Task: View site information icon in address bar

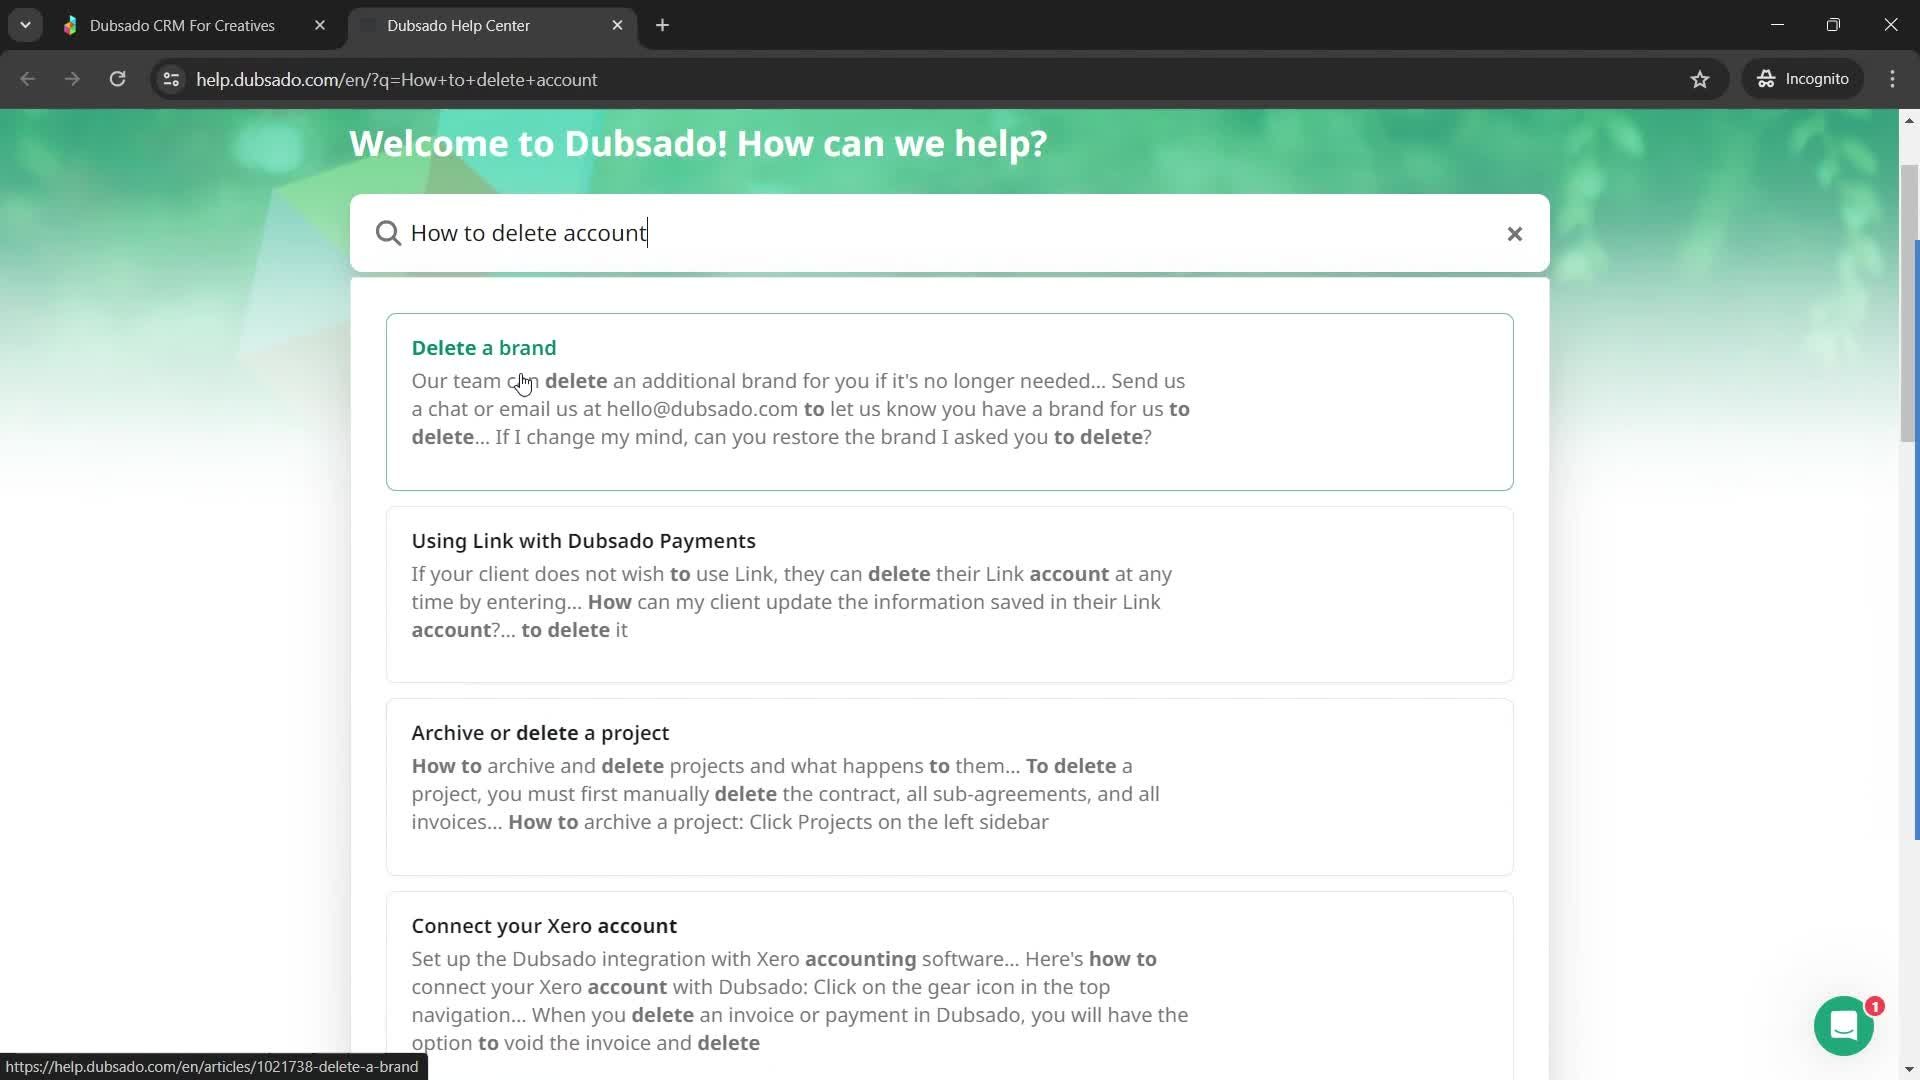Action: (171, 79)
